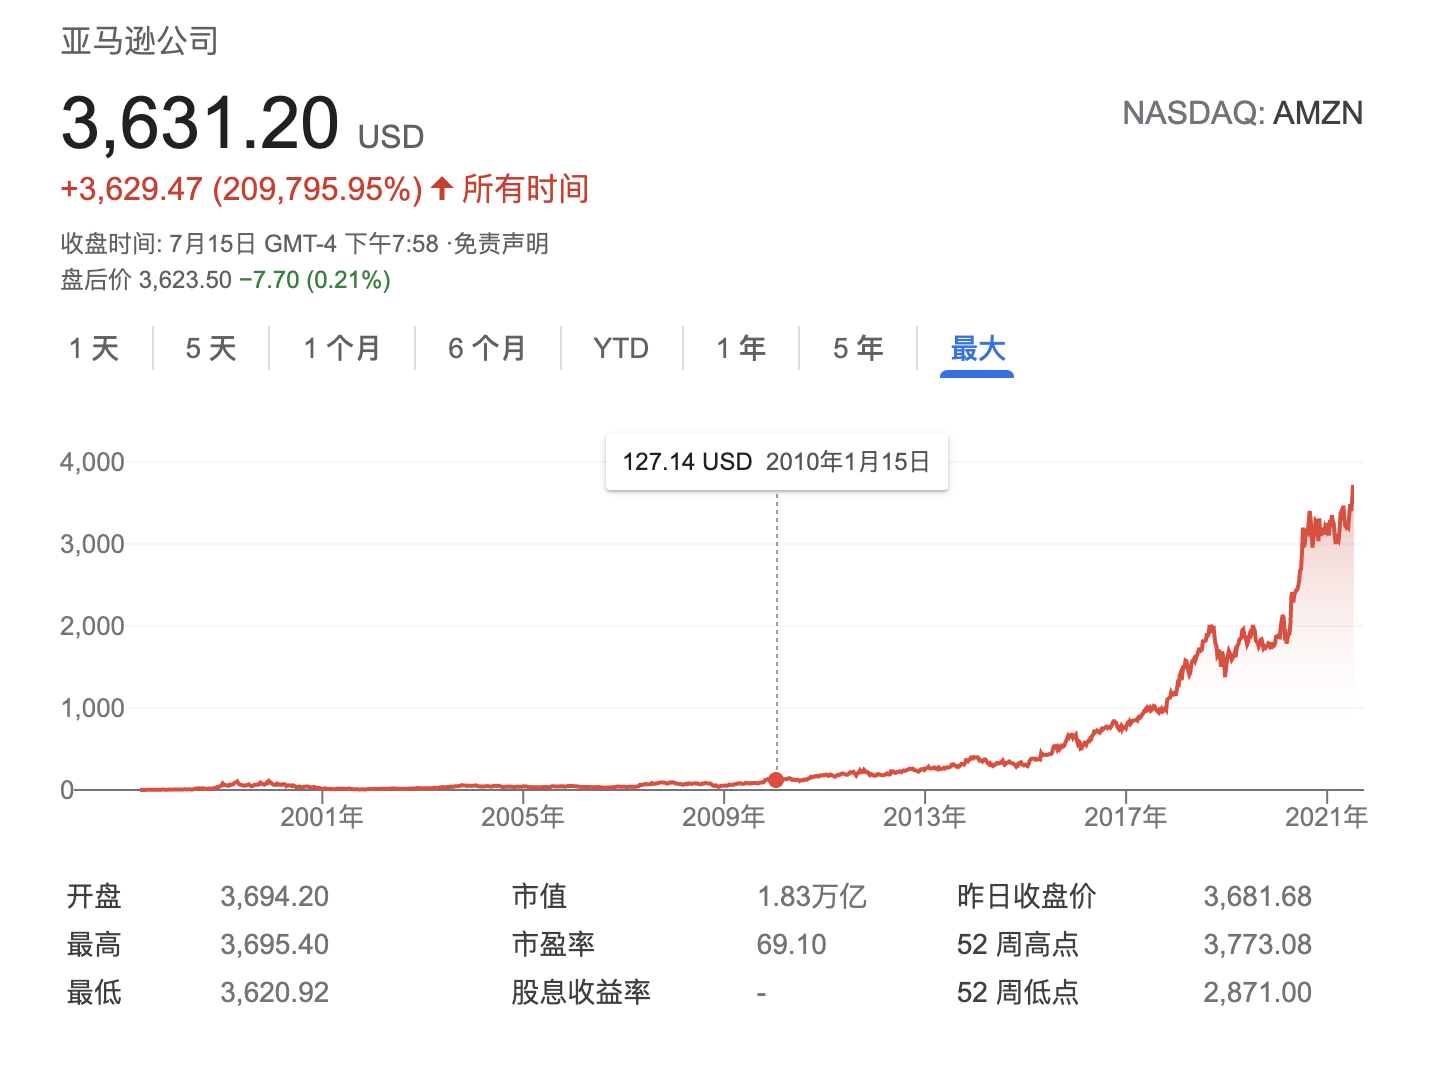
Task: Choose the 1 年 range tab
Action: [x=741, y=348]
